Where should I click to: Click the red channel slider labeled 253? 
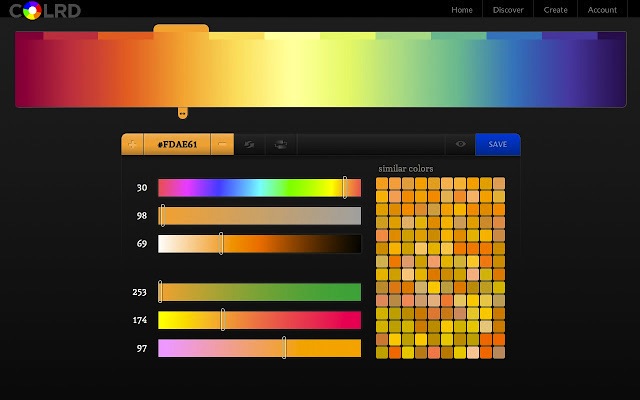pyautogui.click(x=259, y=292)
